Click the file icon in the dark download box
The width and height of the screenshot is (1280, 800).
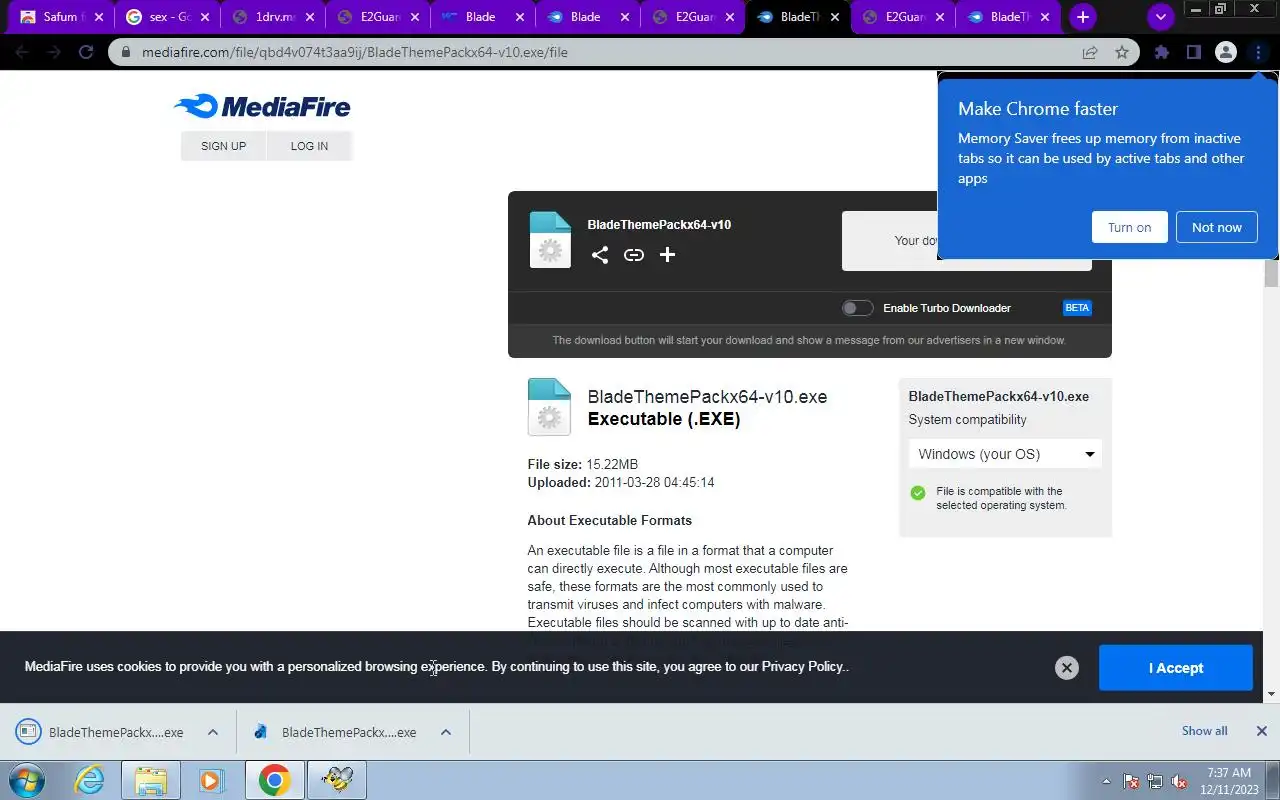(x=549, y=240)
